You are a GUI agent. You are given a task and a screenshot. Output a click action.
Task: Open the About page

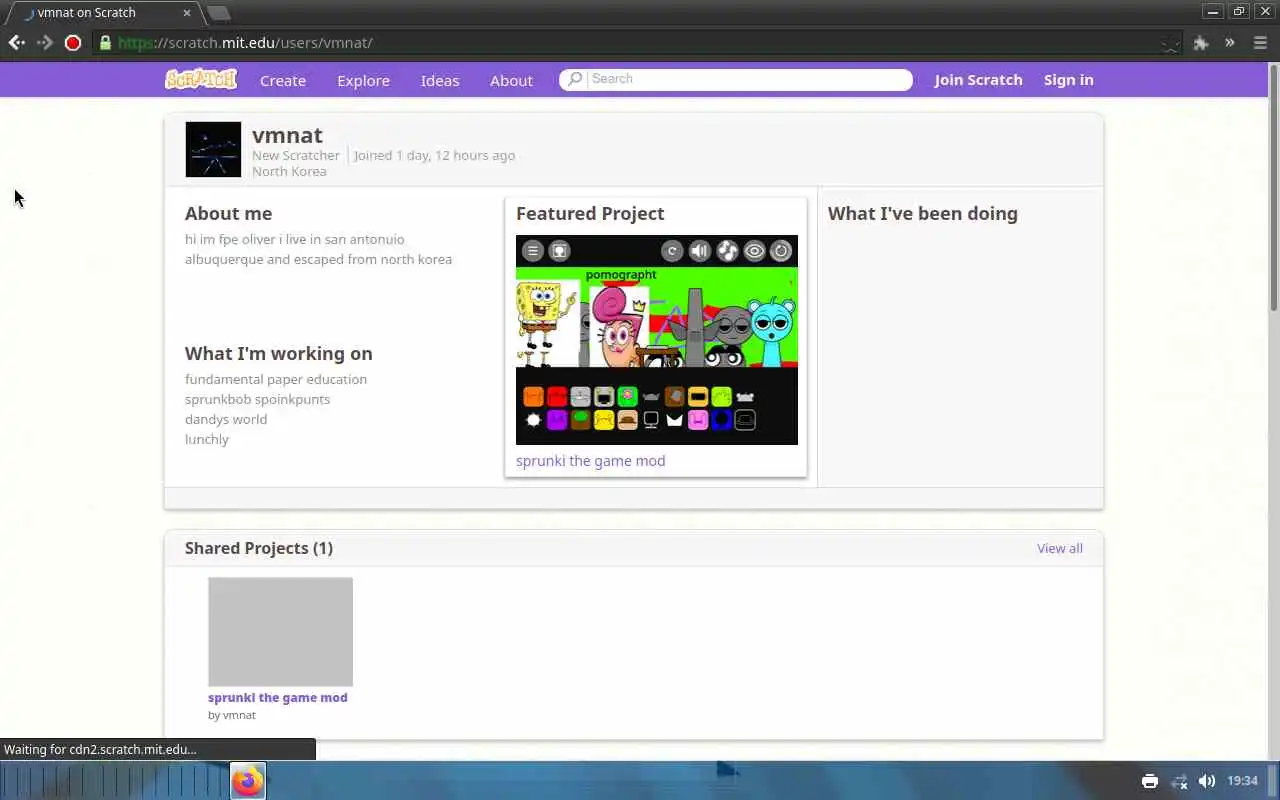point(511,80)
